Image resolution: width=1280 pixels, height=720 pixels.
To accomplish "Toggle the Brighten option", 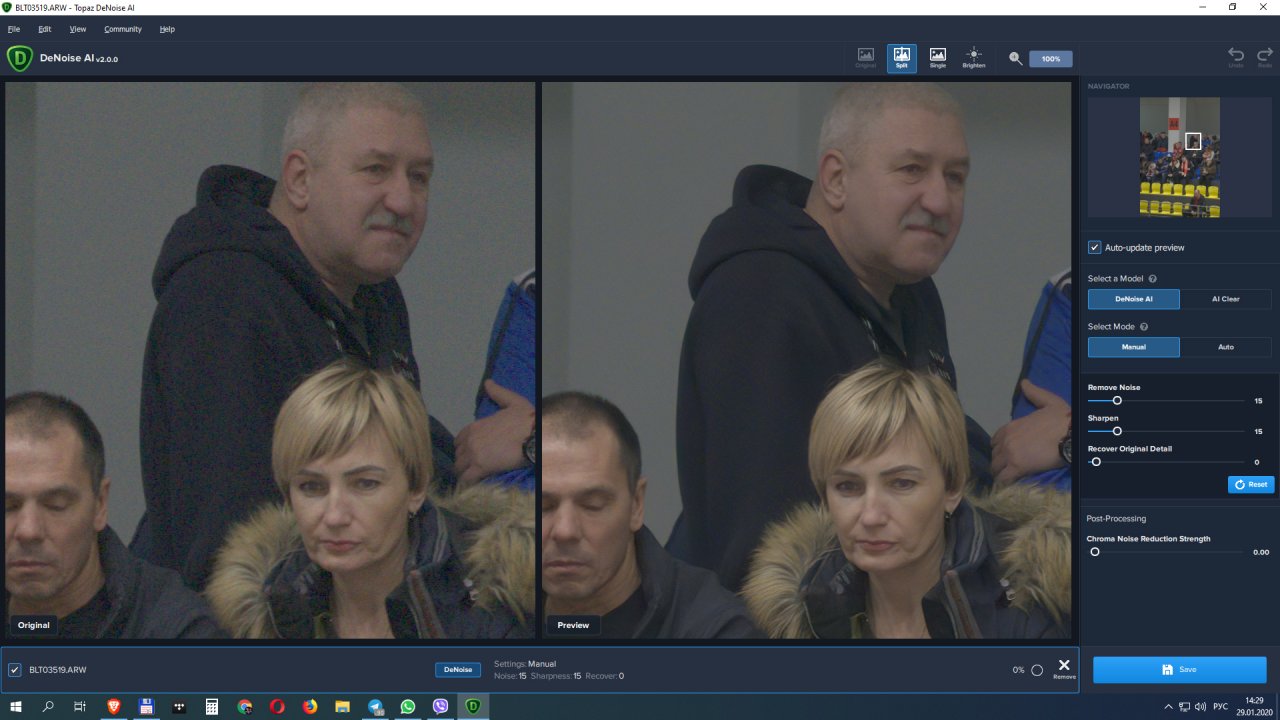I will (x=974, y=58).
